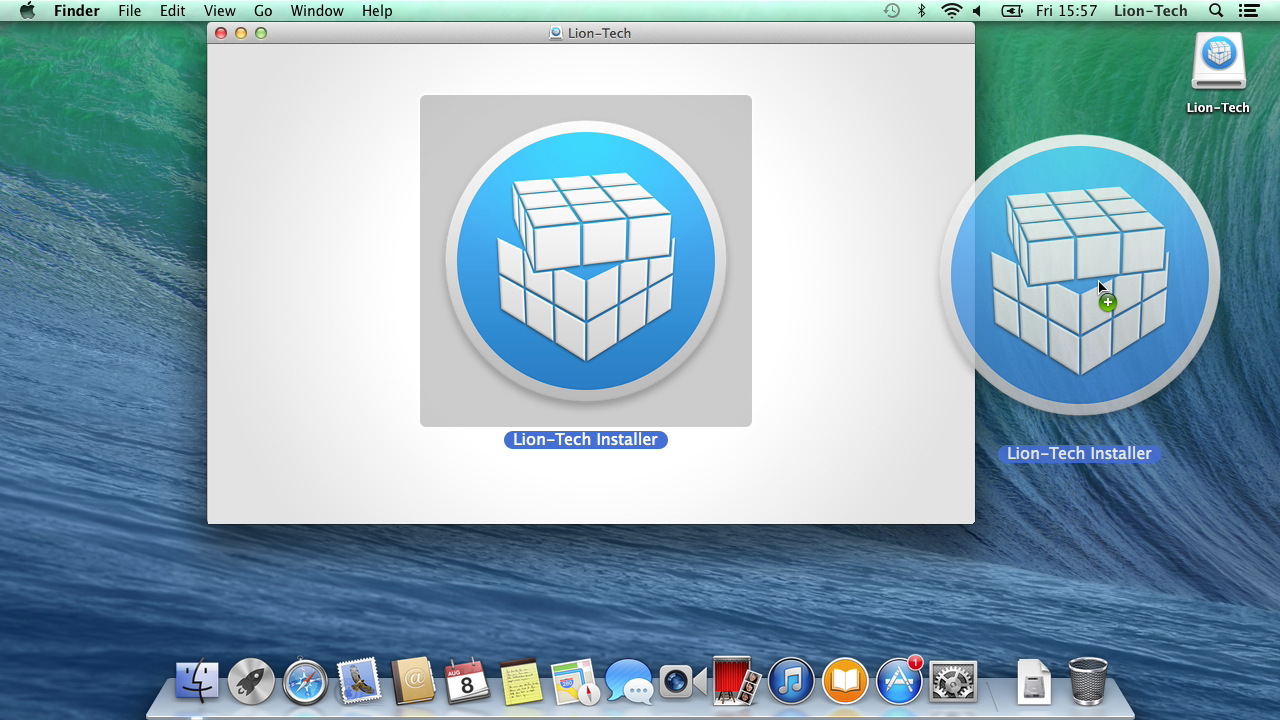Screen dimensions: 1280x720
Task: Launch Safari from the Dock
Action: 305,682
